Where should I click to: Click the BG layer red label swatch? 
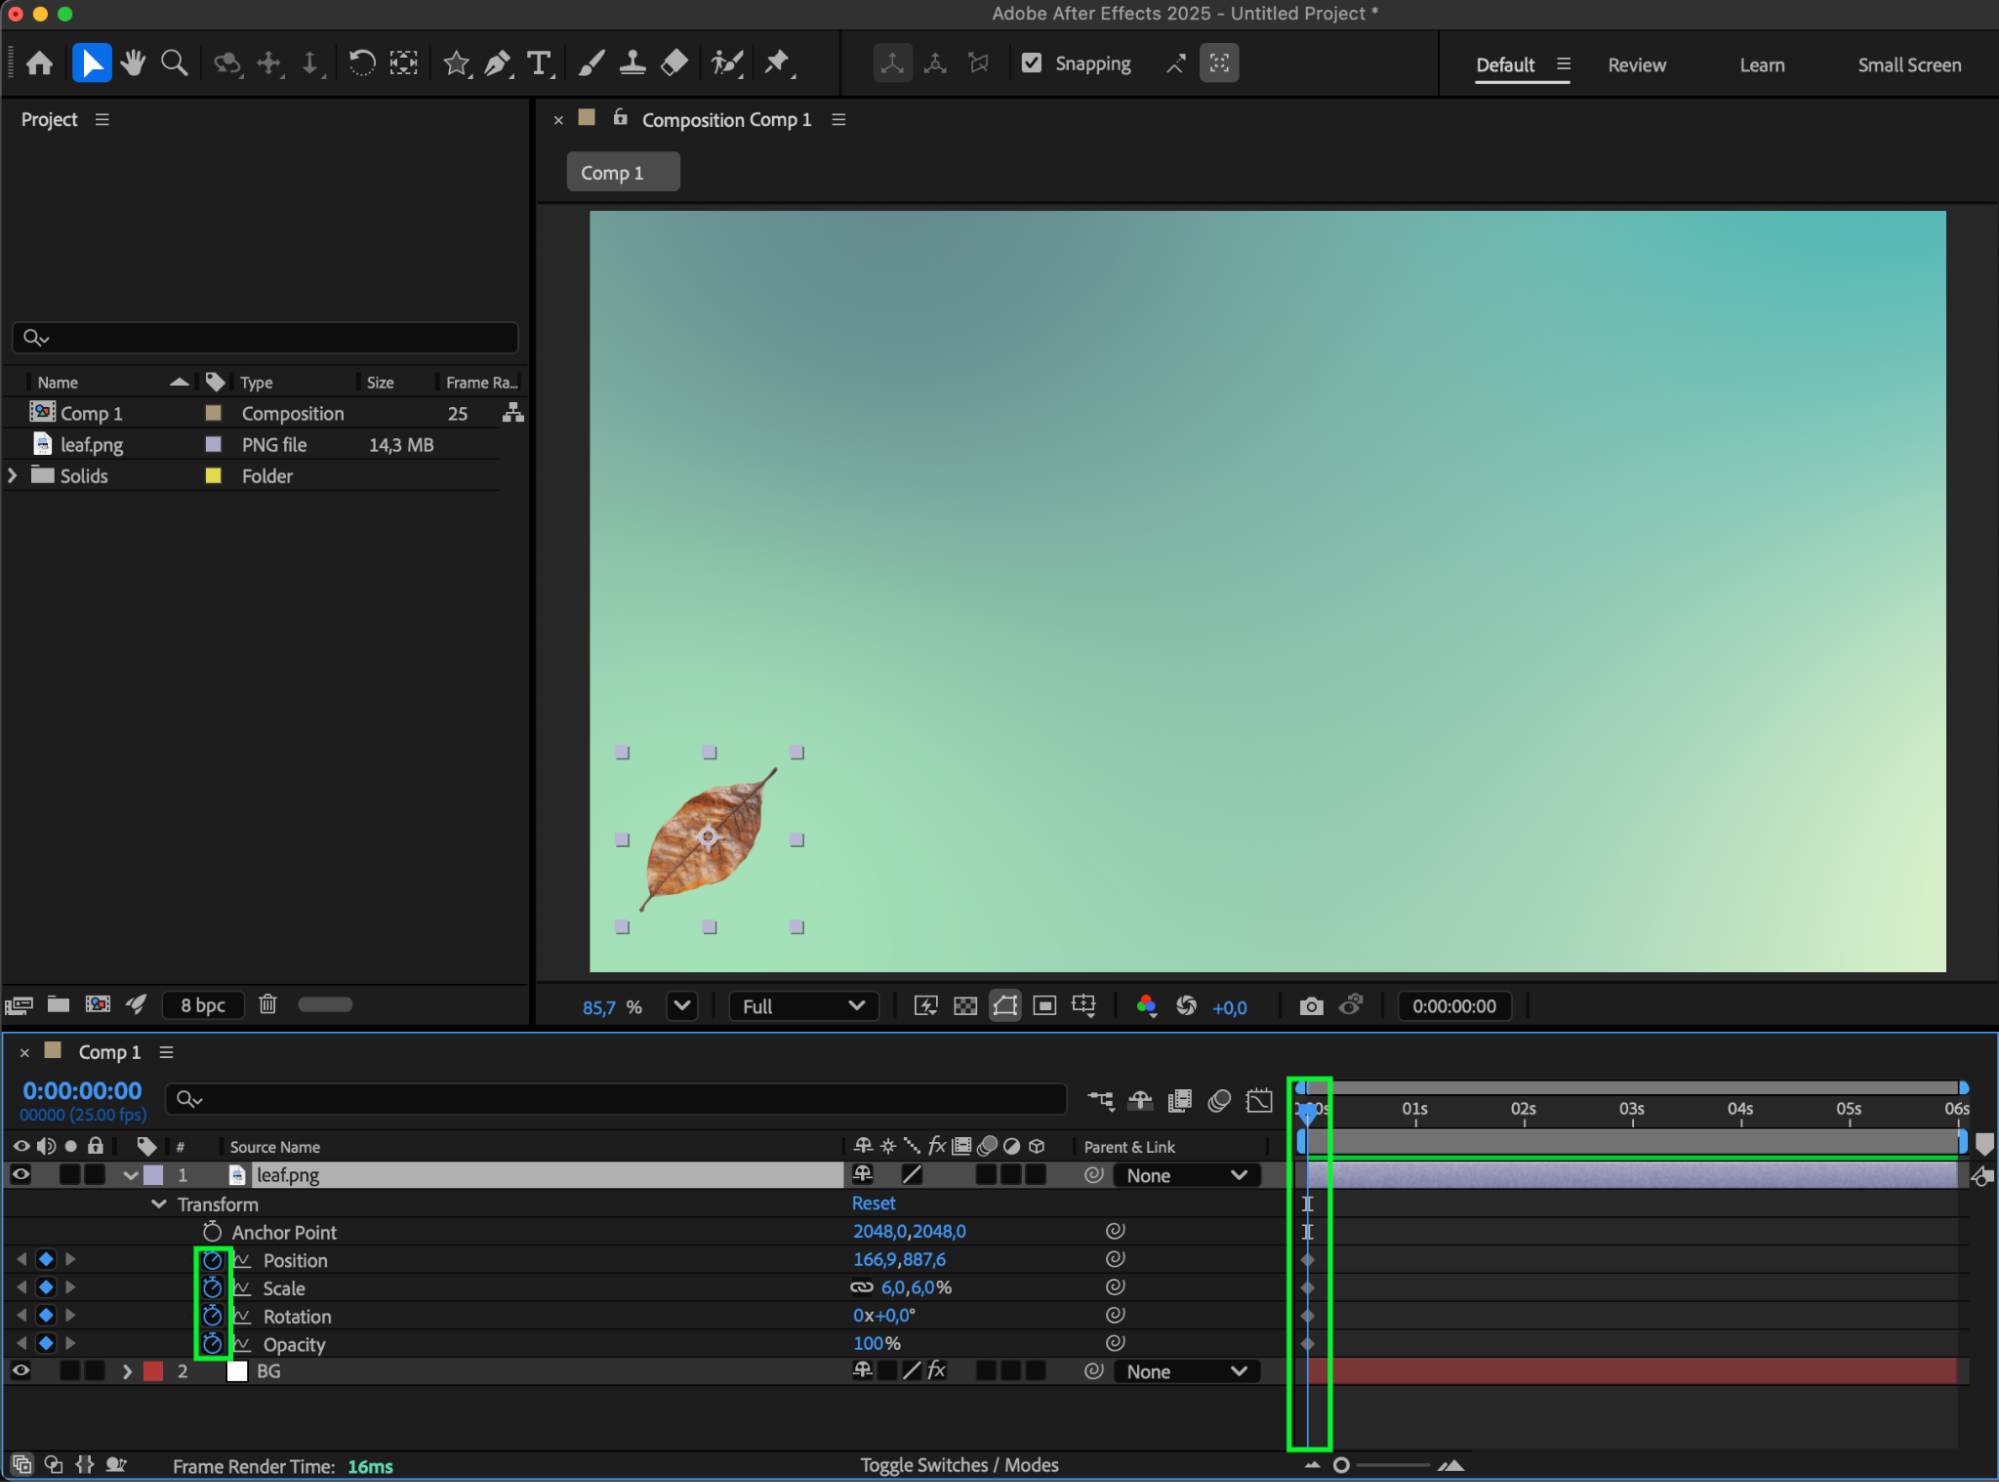153,1371
